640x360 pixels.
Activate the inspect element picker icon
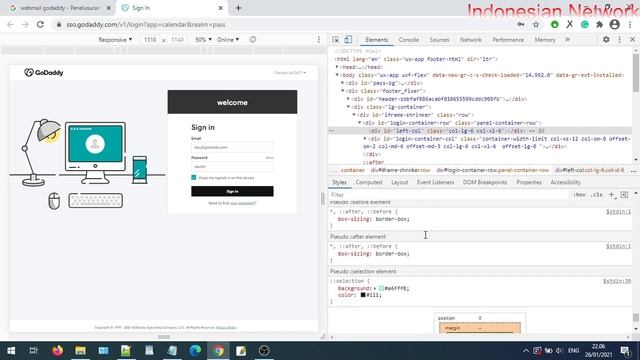(x=336, y=40)
